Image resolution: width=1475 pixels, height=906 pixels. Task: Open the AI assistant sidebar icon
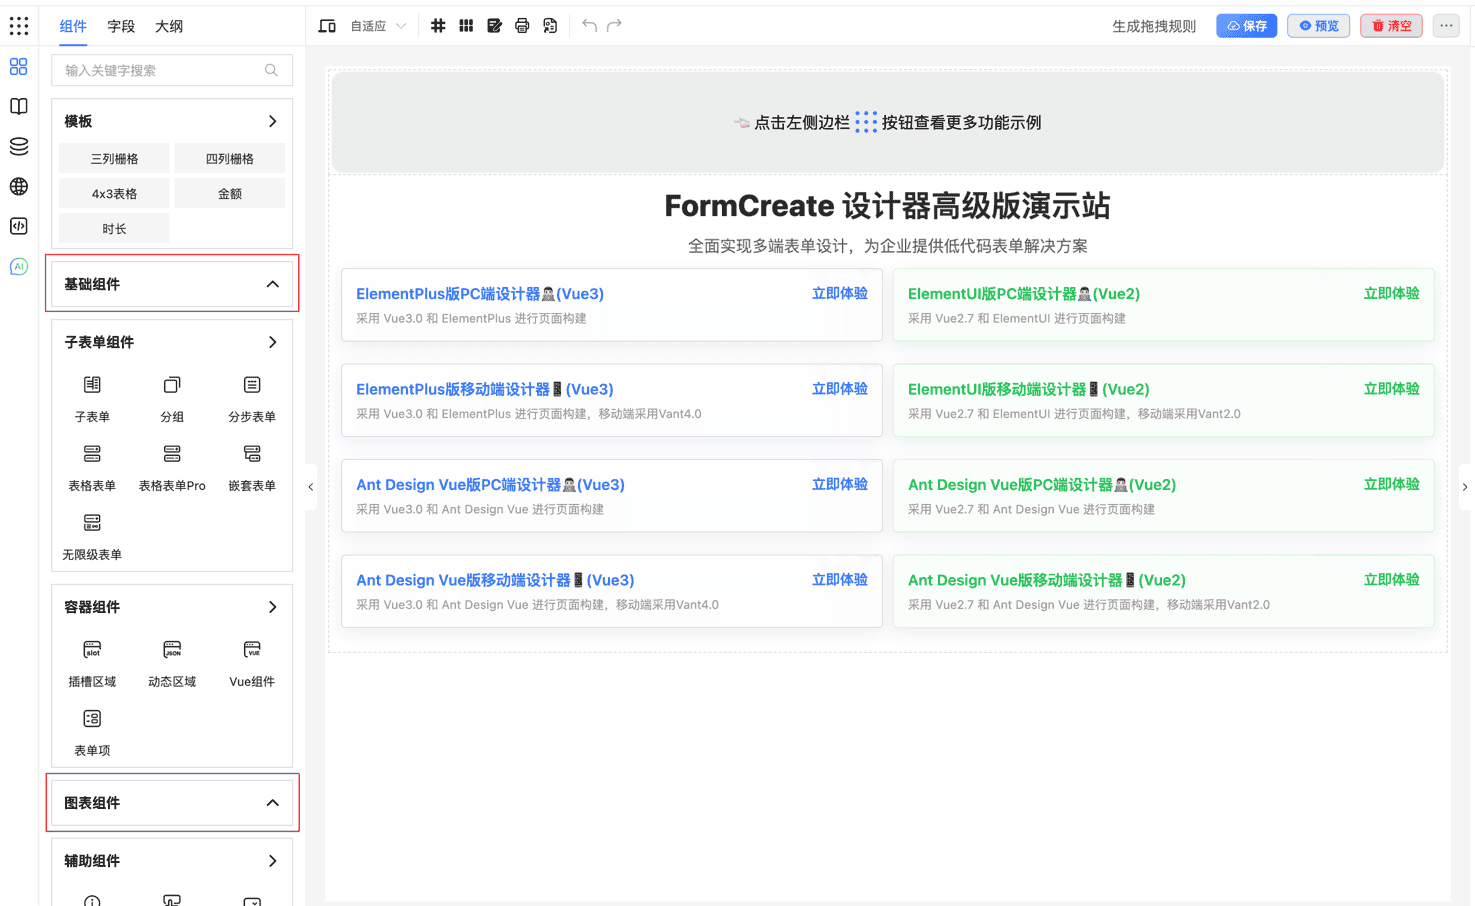19,266
